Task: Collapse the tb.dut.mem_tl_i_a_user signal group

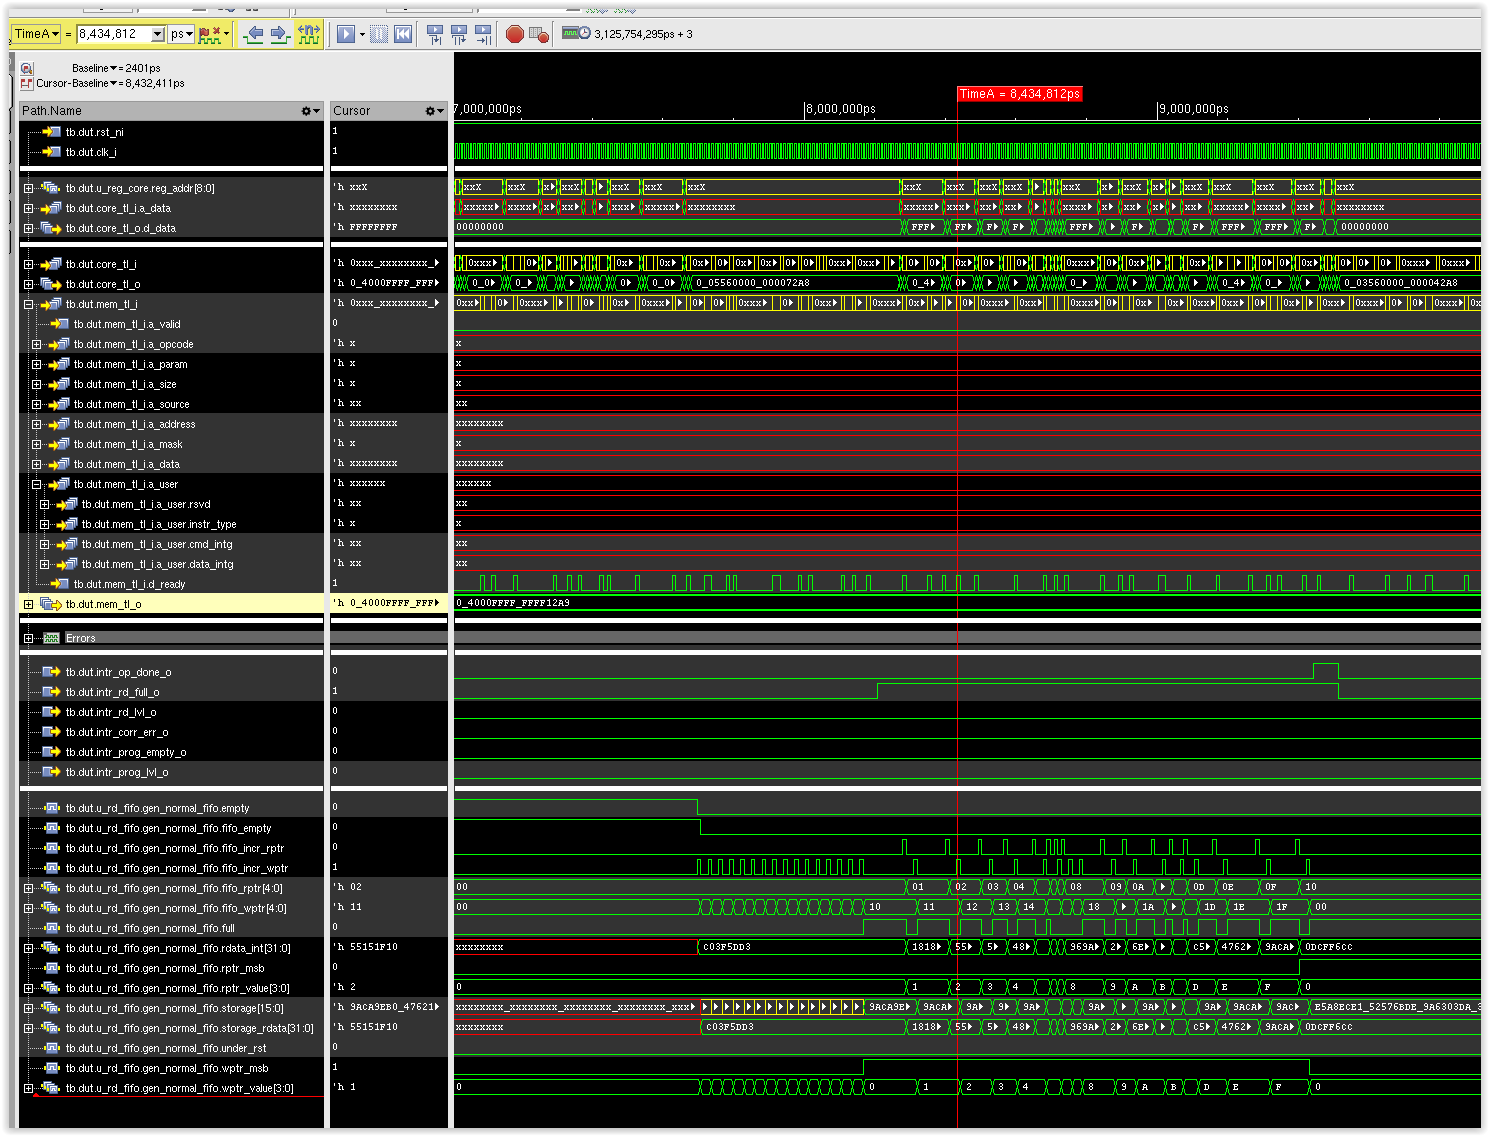Action: [x=37, y=483]
